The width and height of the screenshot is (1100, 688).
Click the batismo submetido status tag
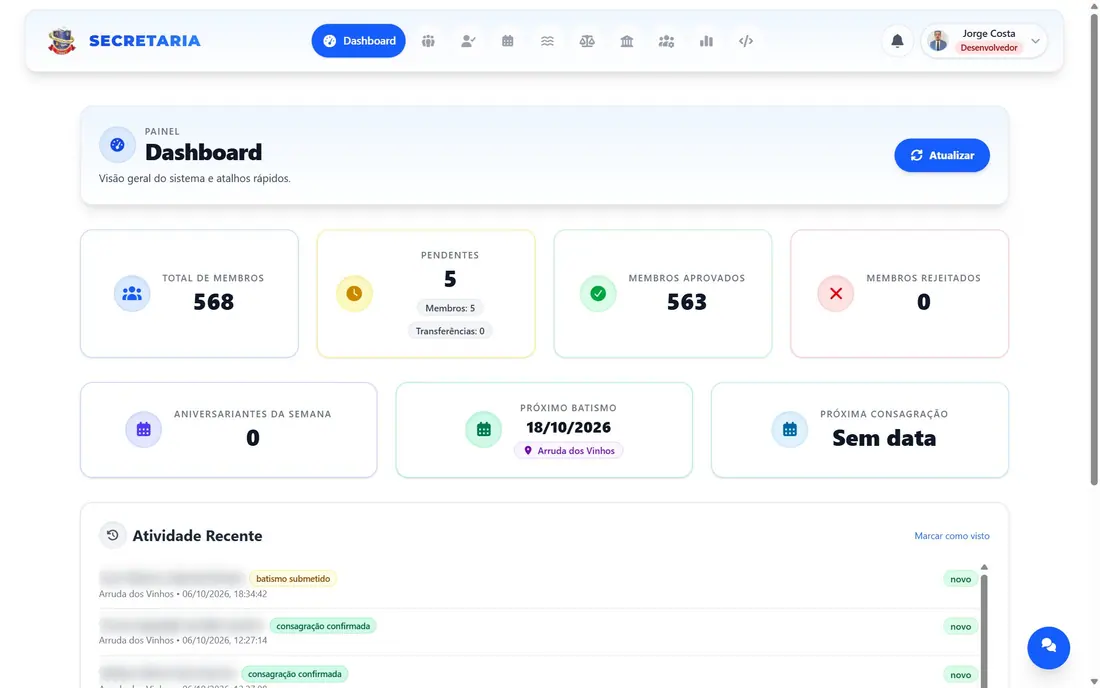[x=293, y=579]
